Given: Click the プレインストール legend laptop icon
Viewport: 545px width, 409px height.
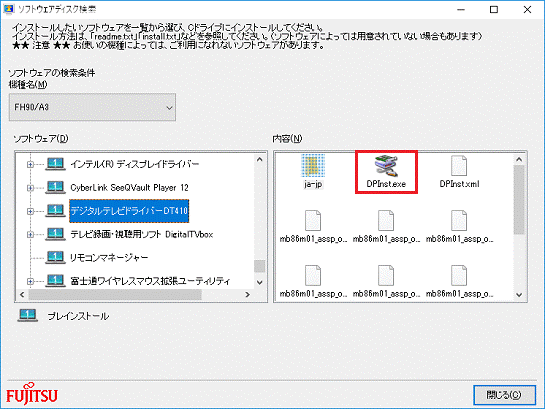Looking at the screenshot, I should [27, 316].
